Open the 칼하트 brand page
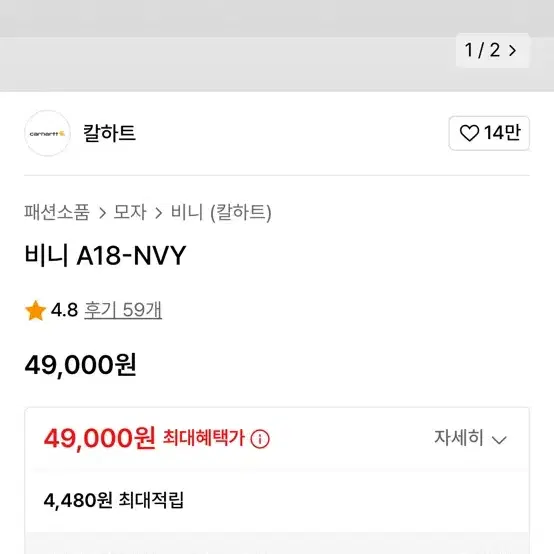 [109, 133]
